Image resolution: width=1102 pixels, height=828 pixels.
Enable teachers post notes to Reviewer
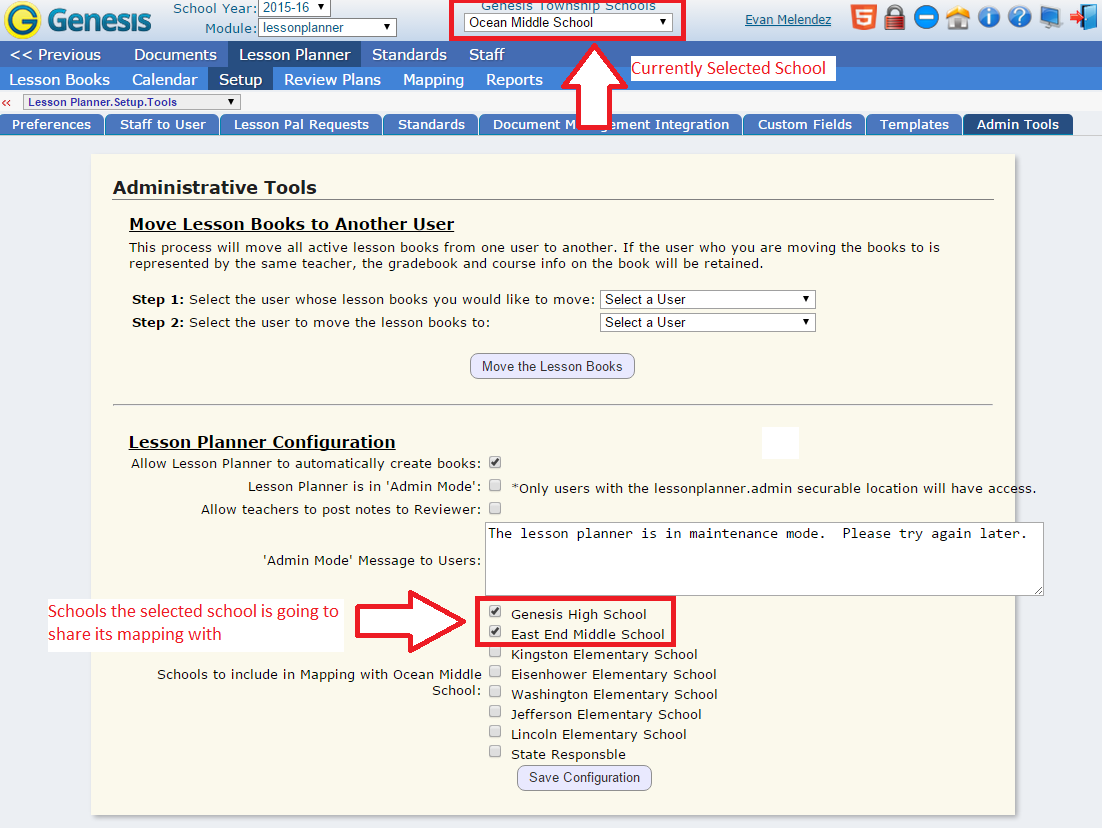[495, 508]
